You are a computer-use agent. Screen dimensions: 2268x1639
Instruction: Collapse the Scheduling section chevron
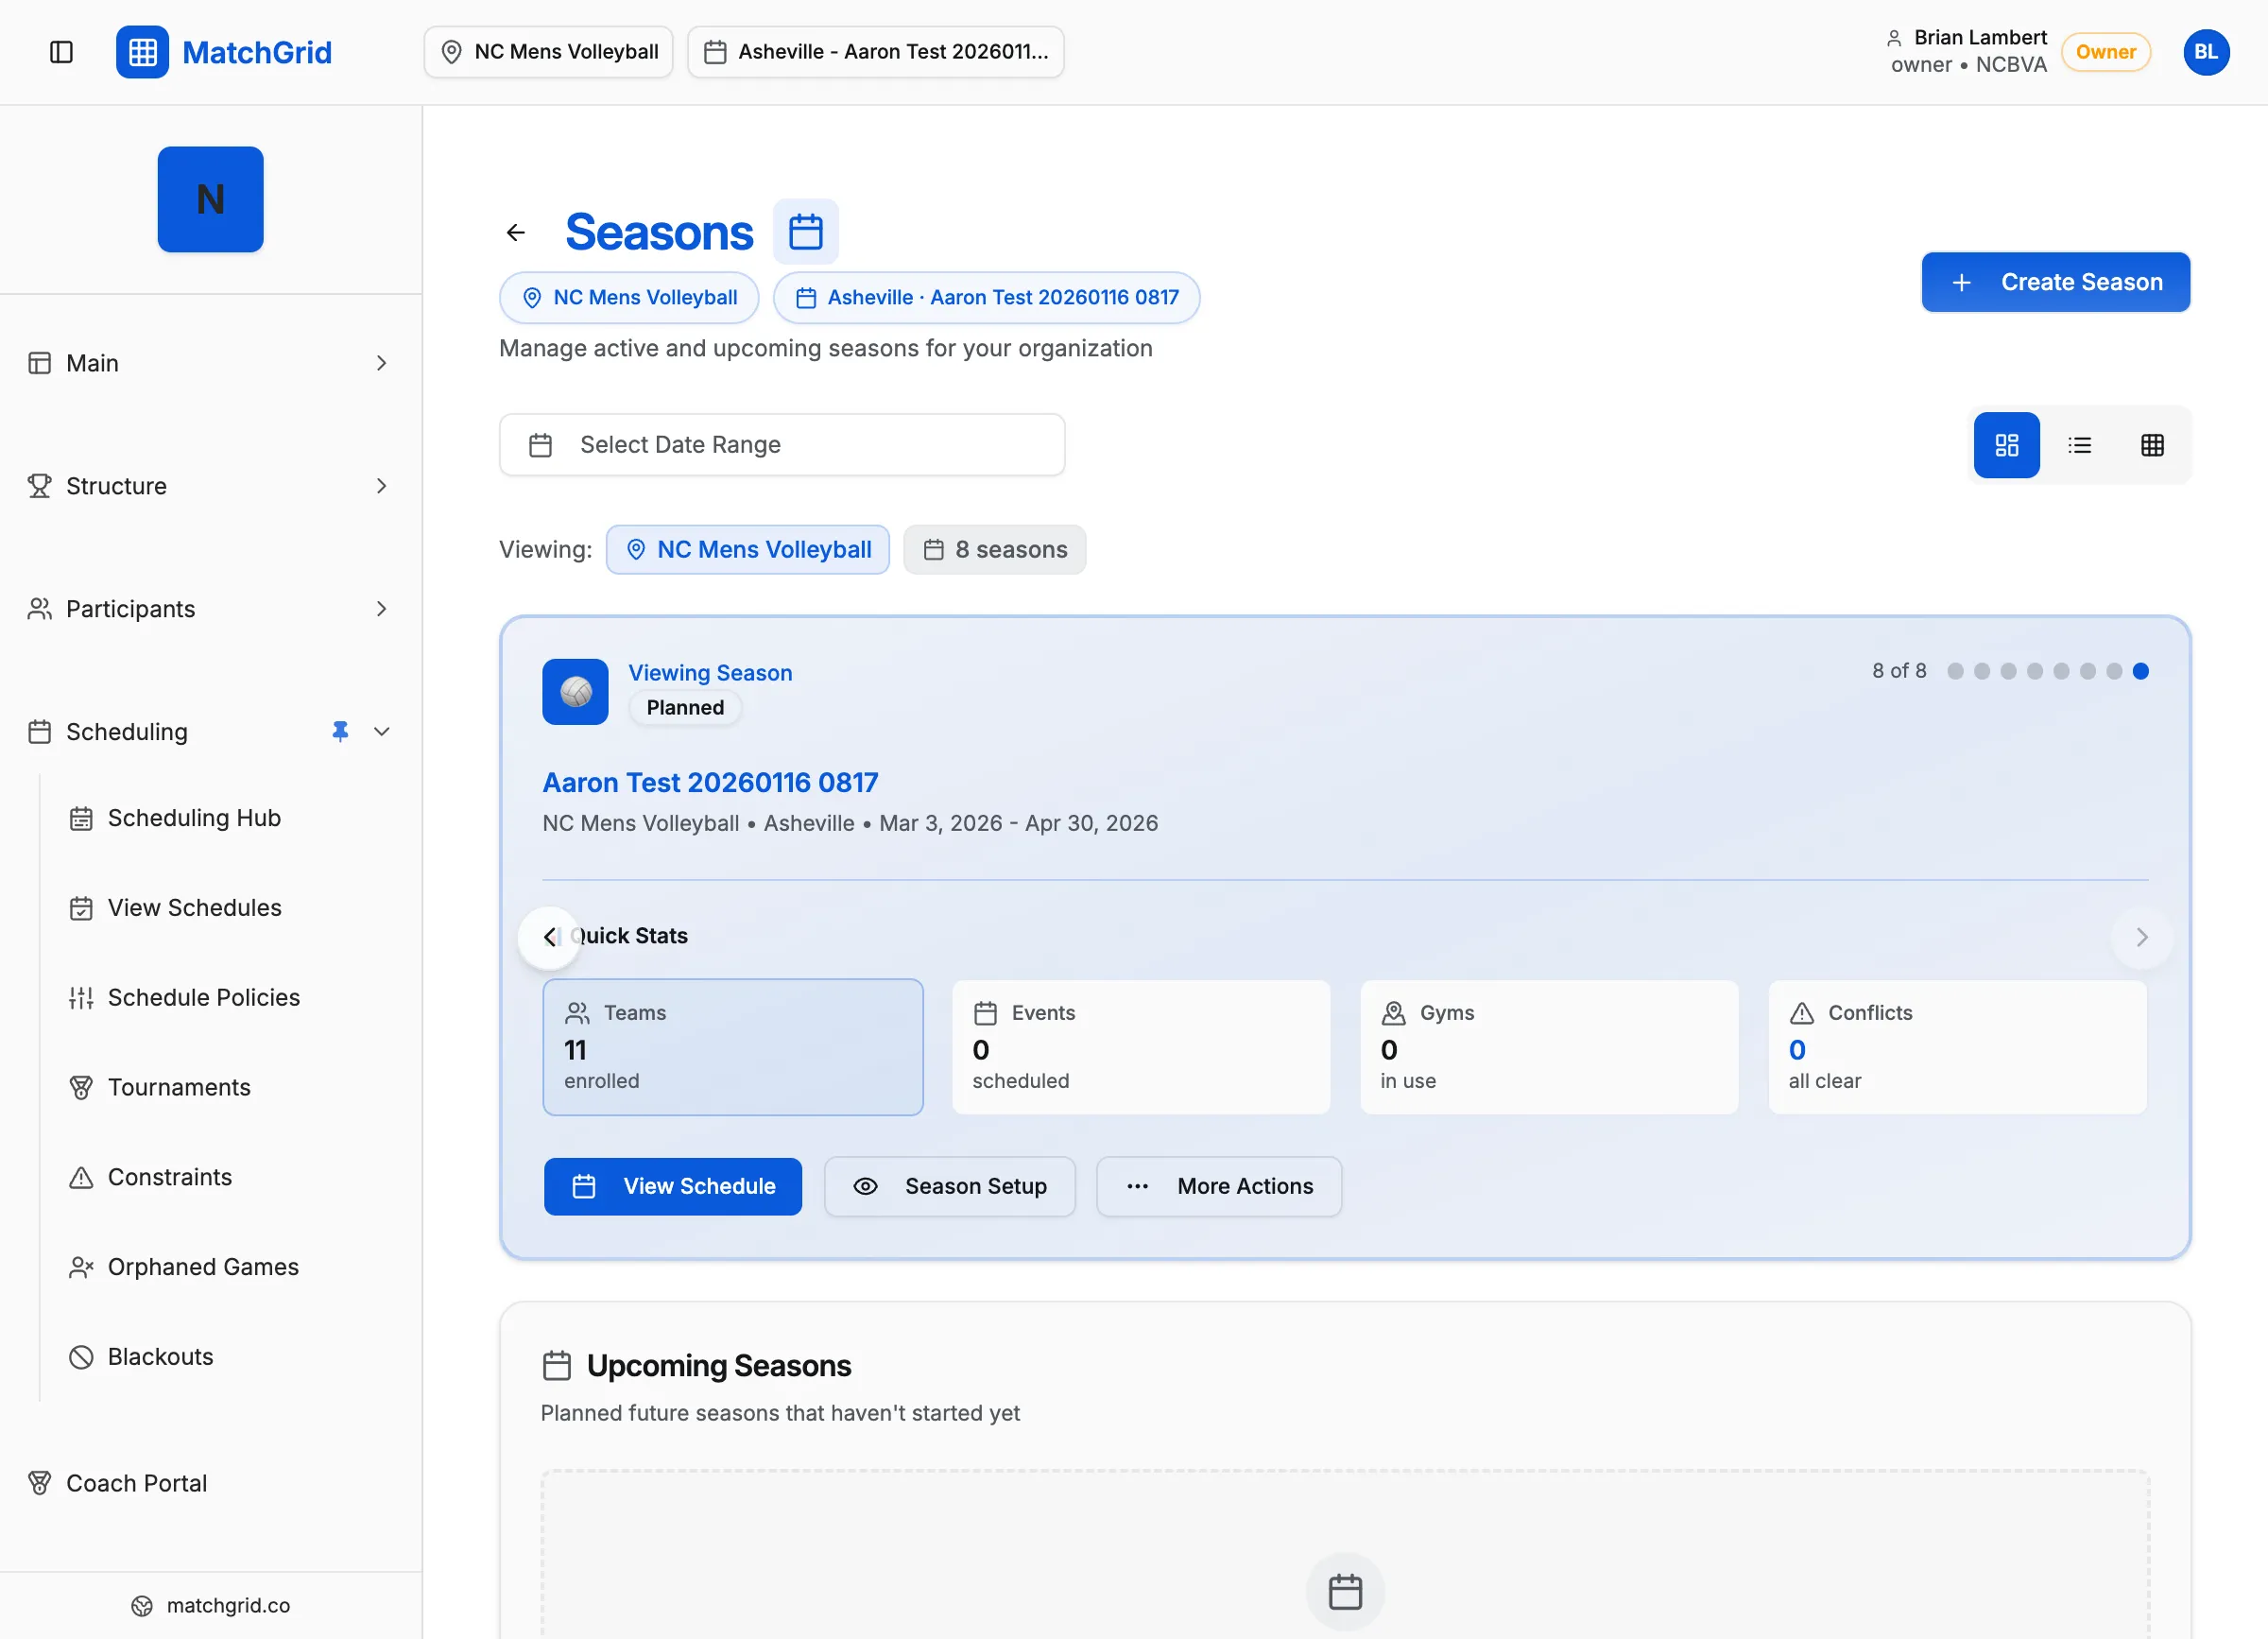point(383,731)
